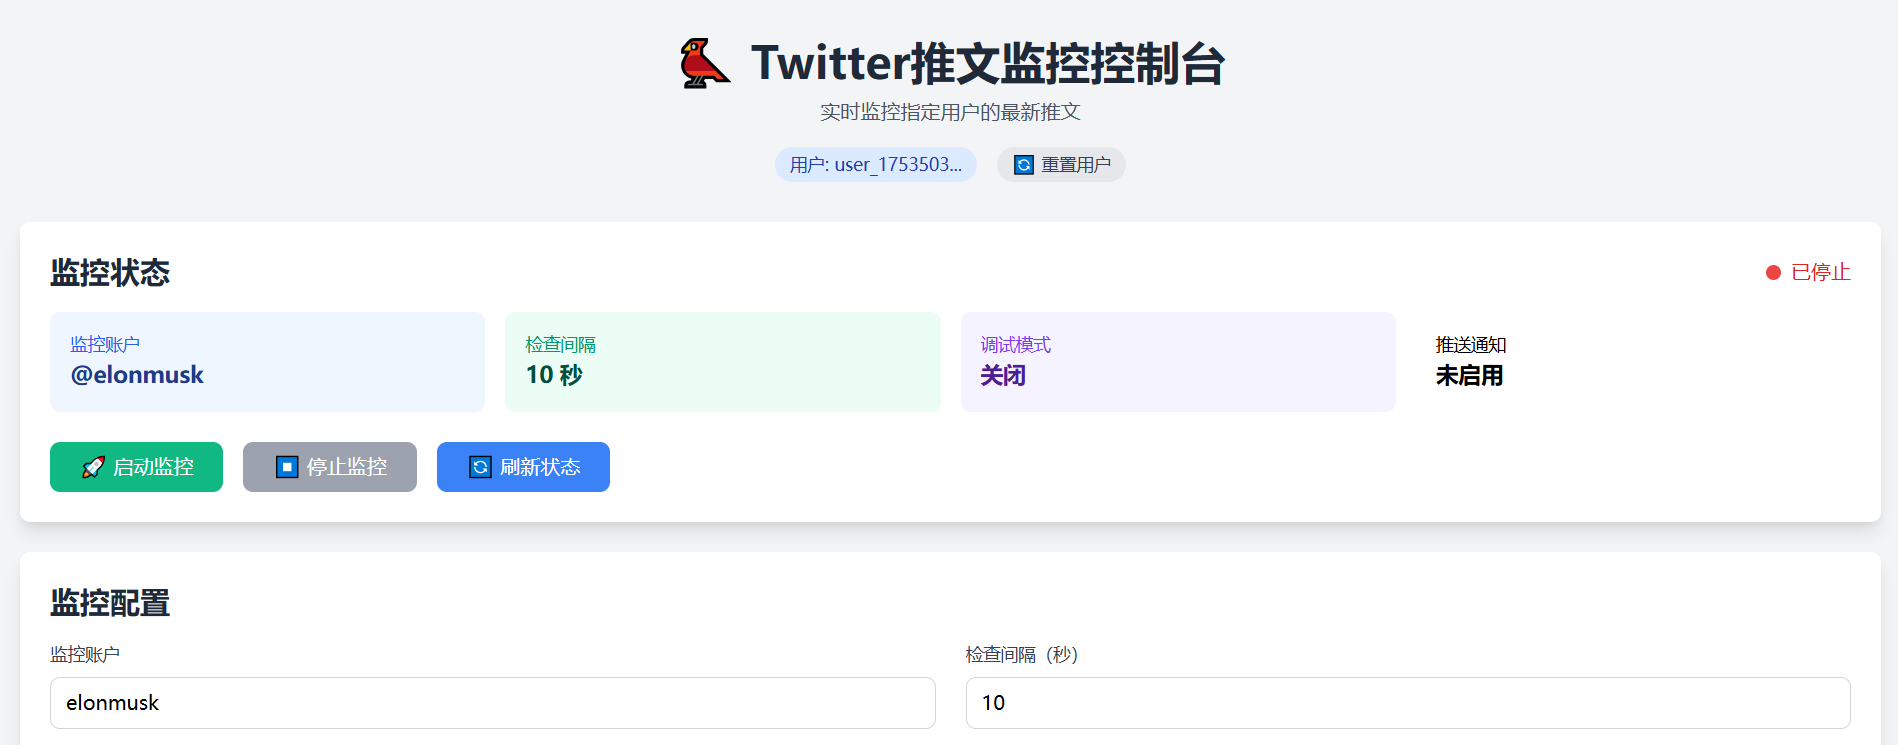Click the @elonmusk monitored account card
The width and height of the screenshot is (1898, 745).
(x=267, y=362)
